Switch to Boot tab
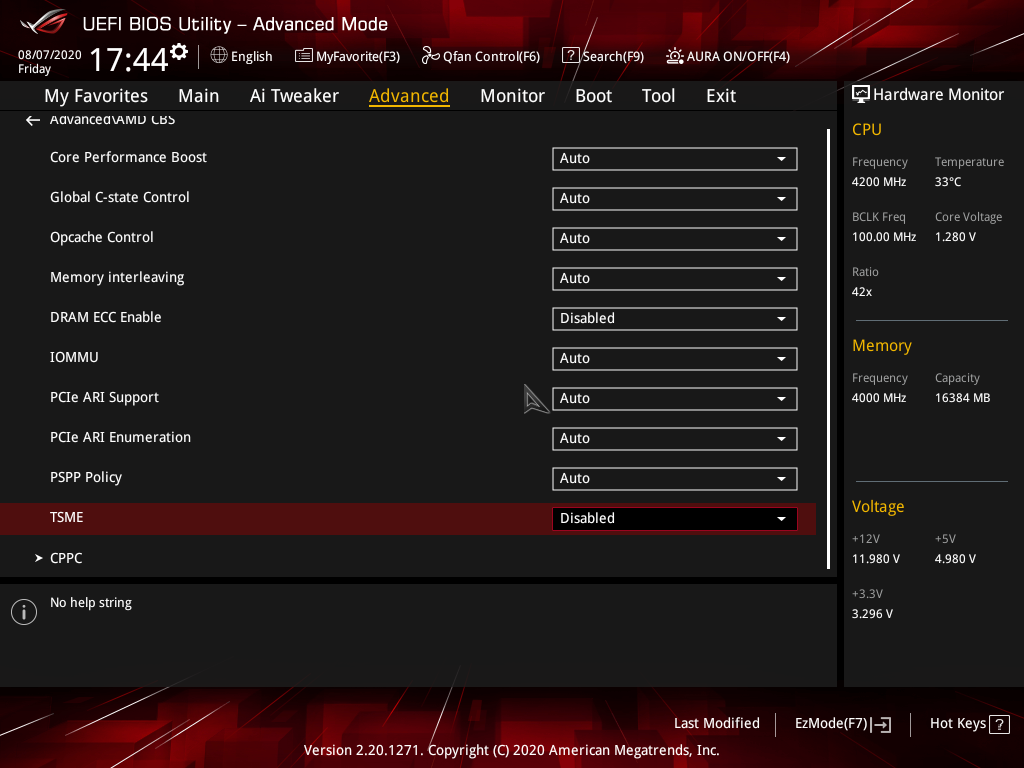 click(x=593, y=96)
